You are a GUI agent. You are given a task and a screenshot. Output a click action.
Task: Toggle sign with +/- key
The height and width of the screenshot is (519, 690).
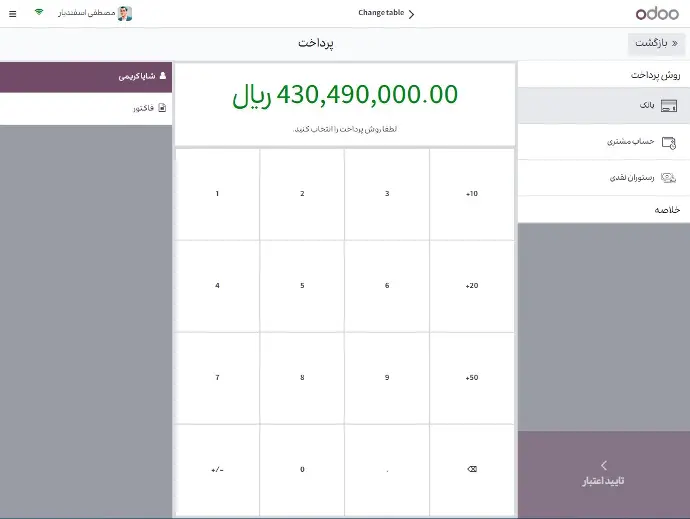[x=217, y=469]
